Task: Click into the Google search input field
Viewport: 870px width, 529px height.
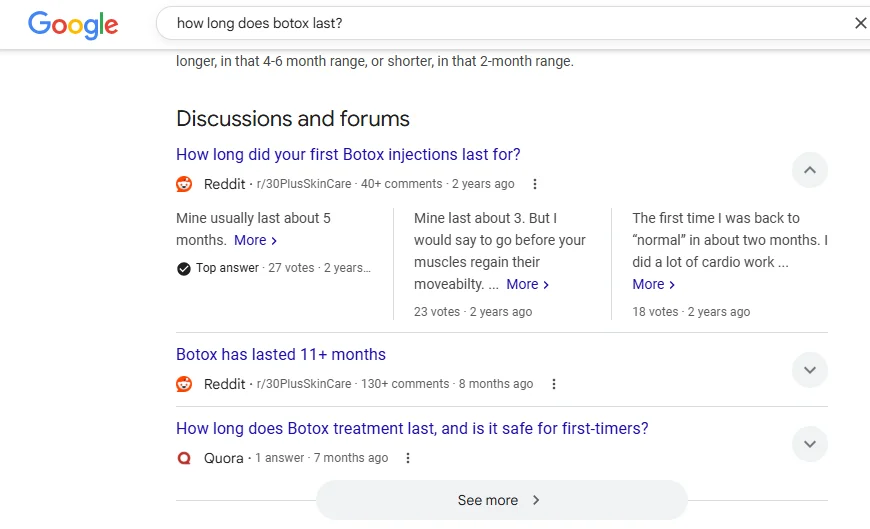Action: pyautogui.click(x=500, y=23)
